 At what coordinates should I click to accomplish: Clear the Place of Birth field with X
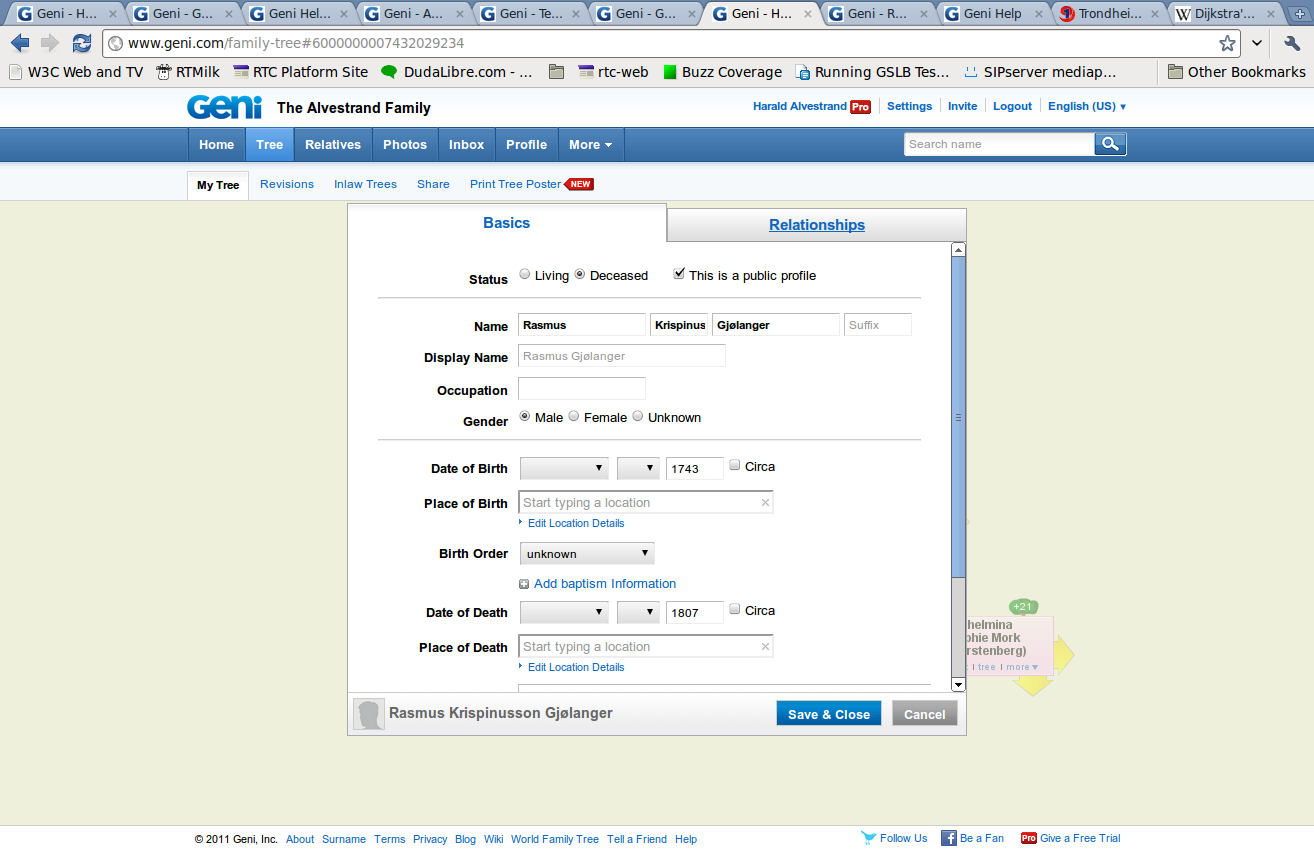pos(765,503)
